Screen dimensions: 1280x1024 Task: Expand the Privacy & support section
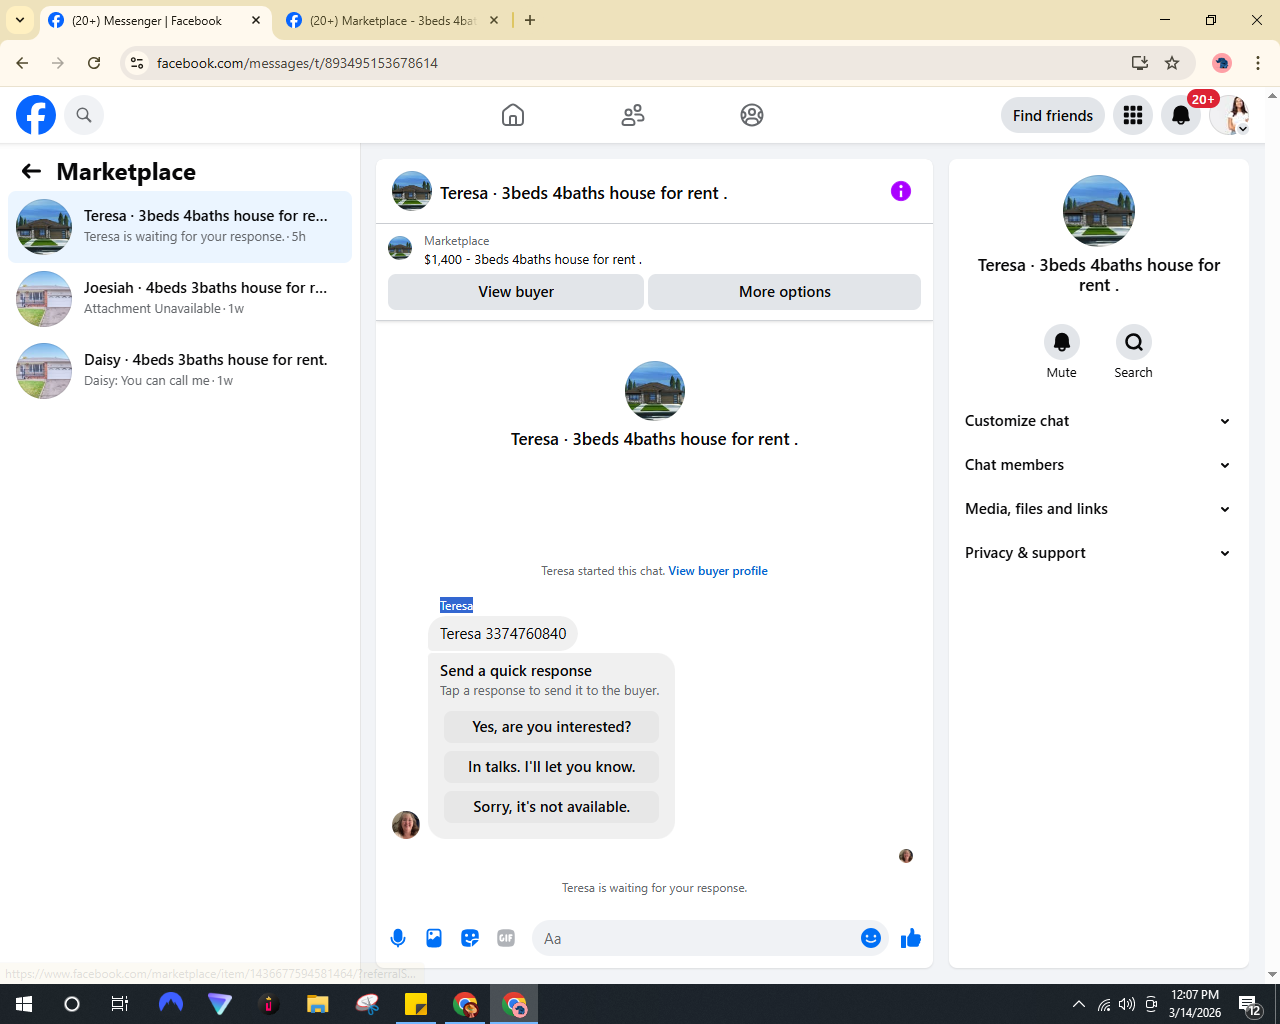click(x=1097, y=553)
